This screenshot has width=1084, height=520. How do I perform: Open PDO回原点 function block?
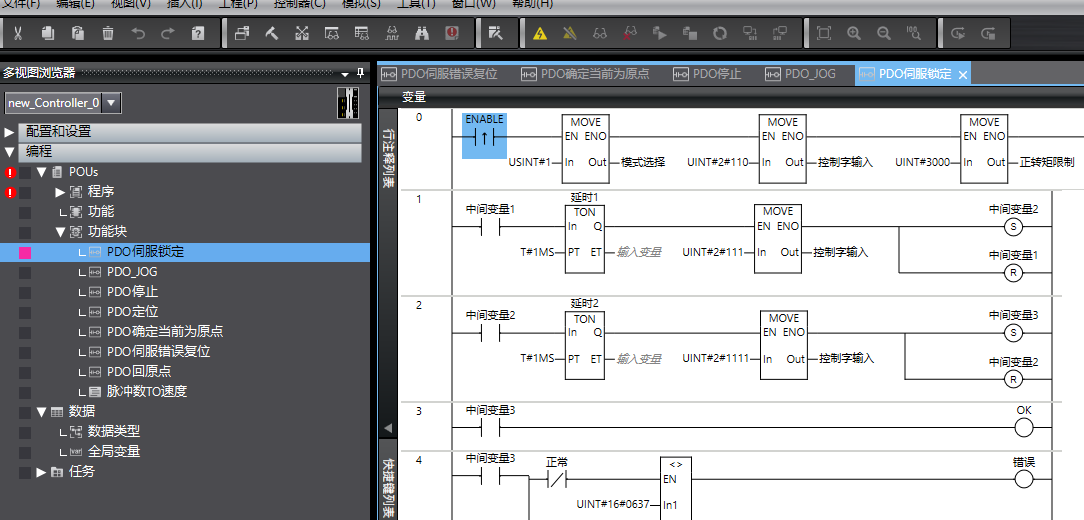pyautogui.click(x=138, y=372)
